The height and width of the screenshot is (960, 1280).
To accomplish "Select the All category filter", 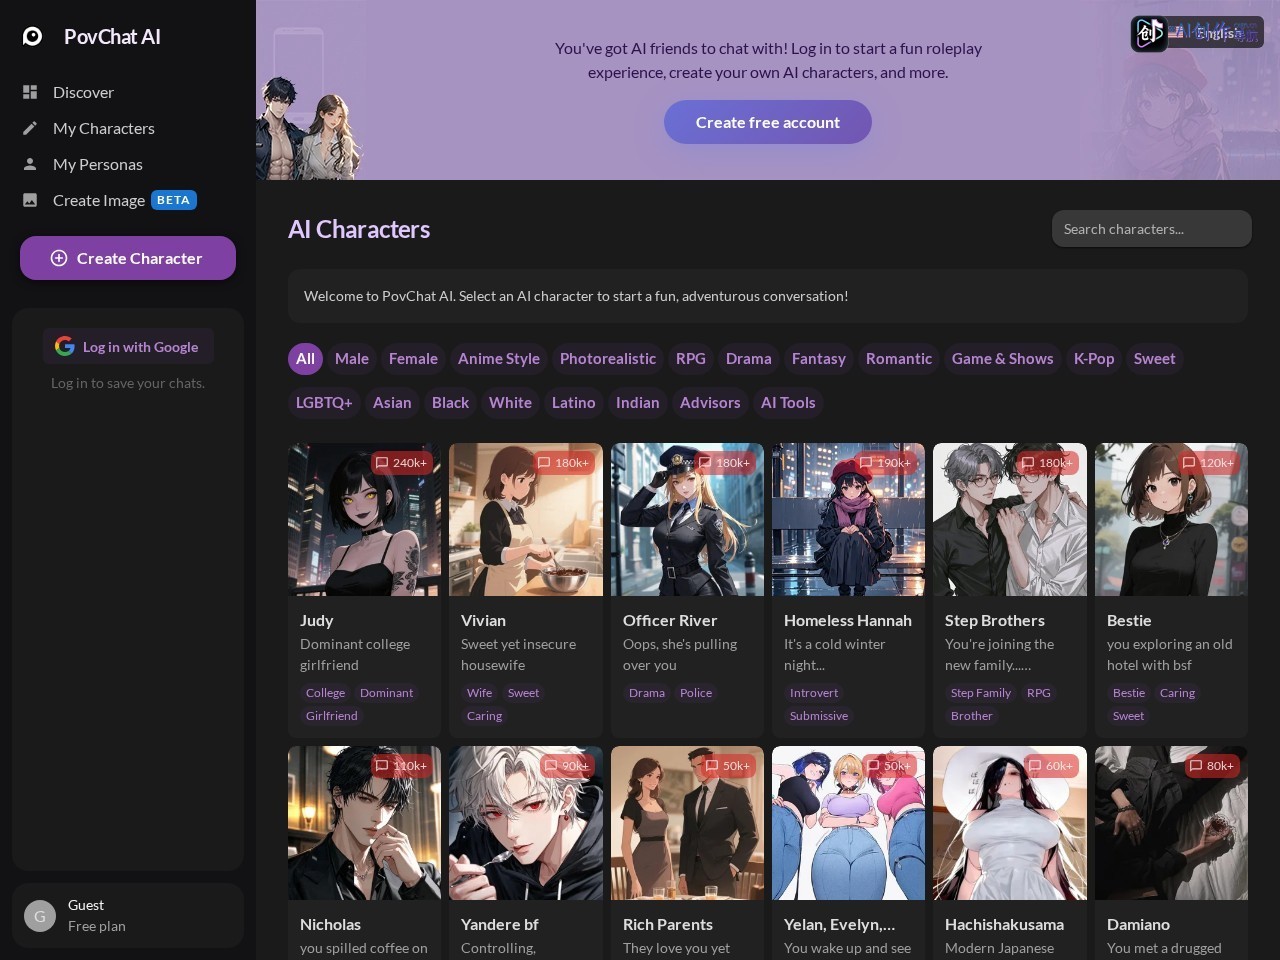I will [x=305, y=358].
